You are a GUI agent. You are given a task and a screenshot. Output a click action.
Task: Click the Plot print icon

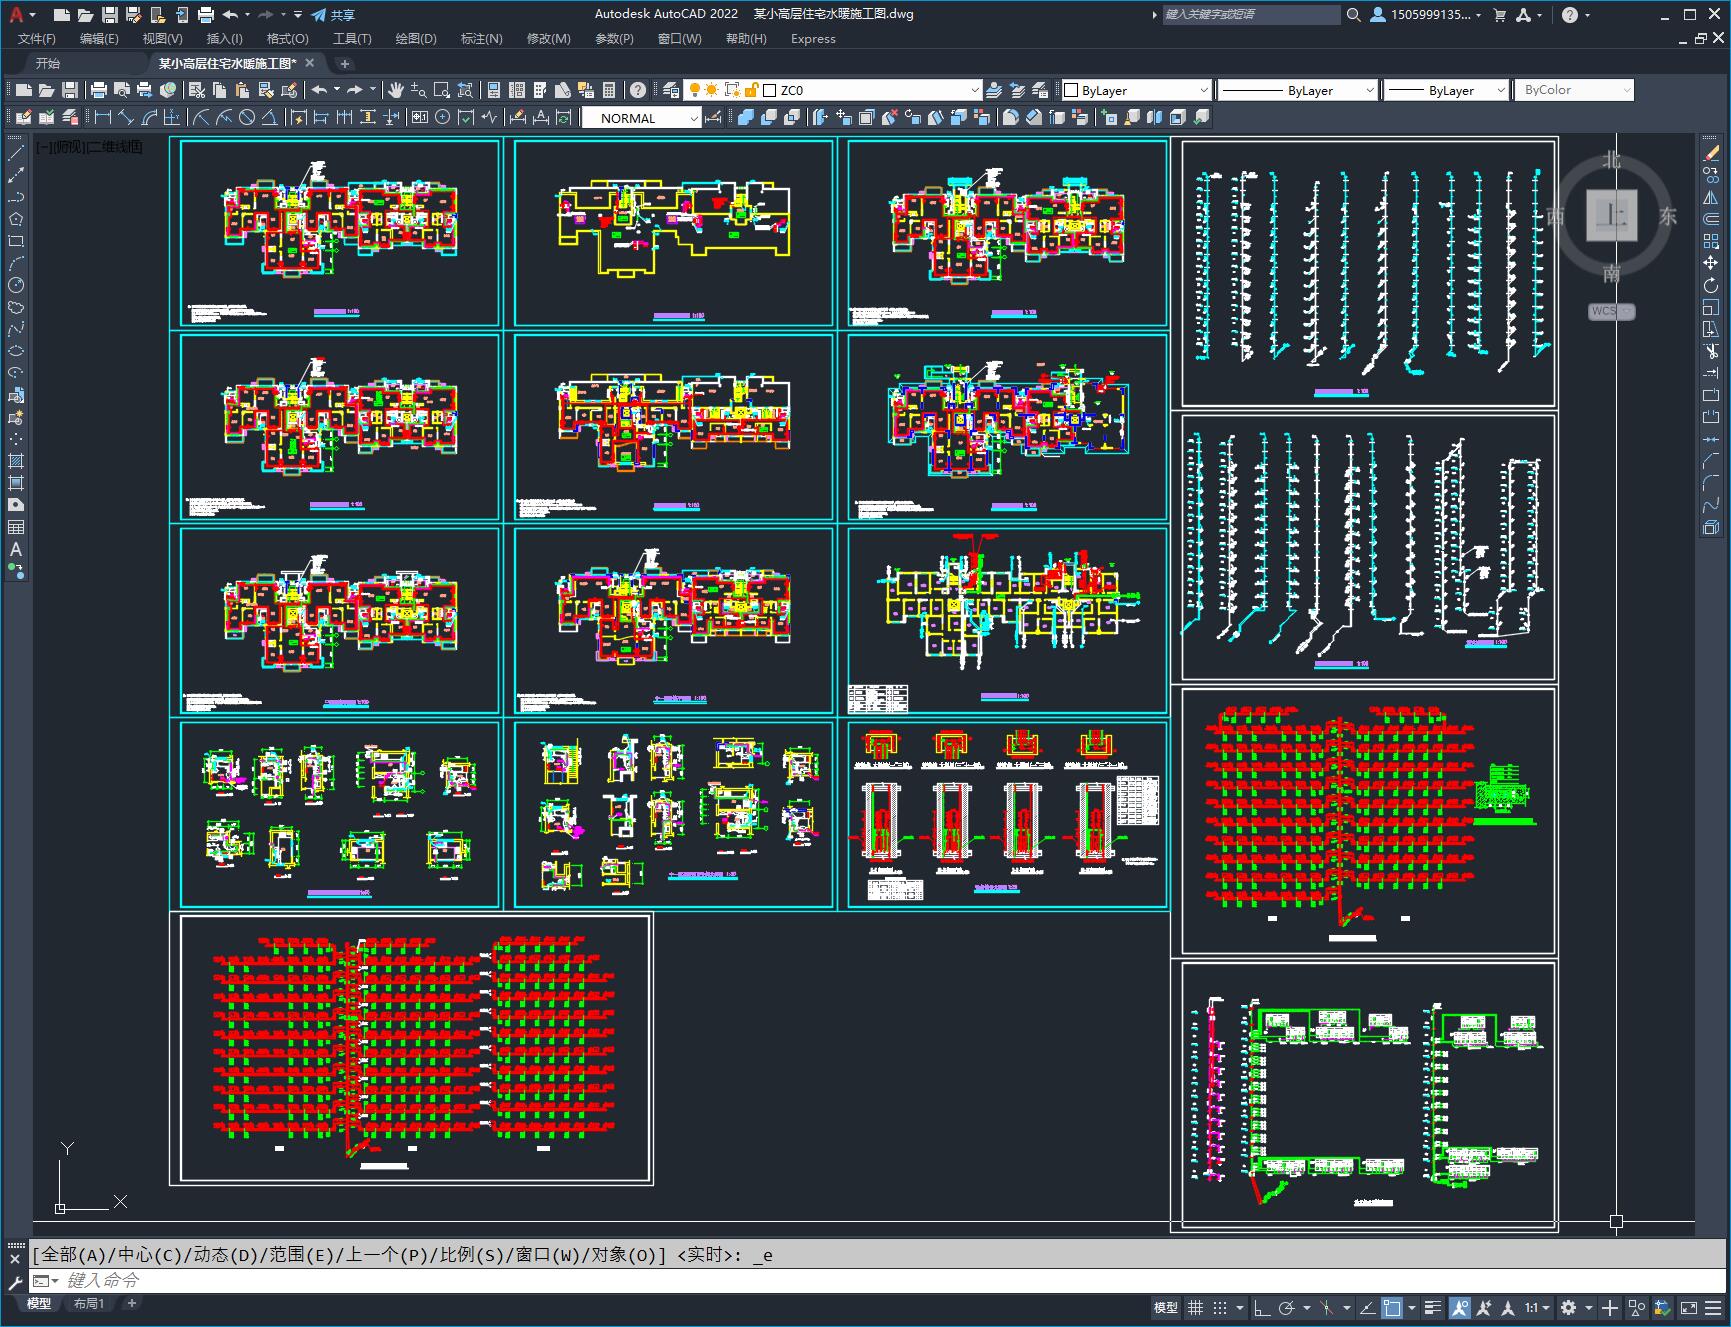click(99, 90)
